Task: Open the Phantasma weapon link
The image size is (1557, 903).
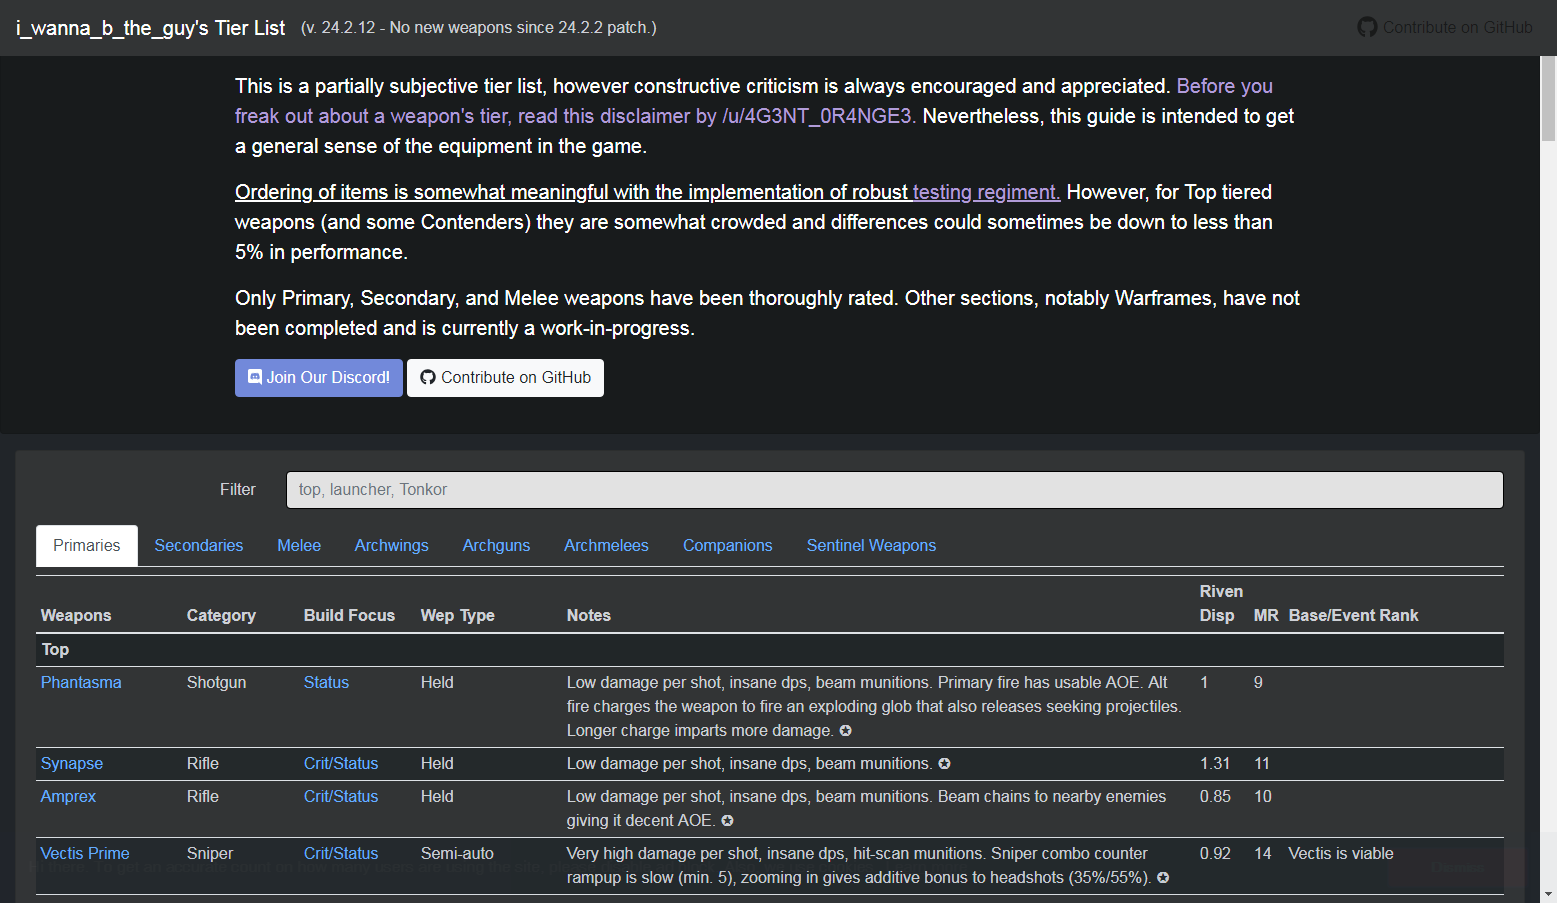Action: pyautogui.click(x=81, y=683)
